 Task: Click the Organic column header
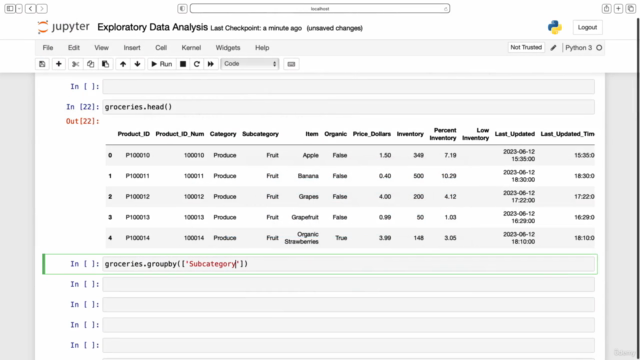[x=336, y=134]
